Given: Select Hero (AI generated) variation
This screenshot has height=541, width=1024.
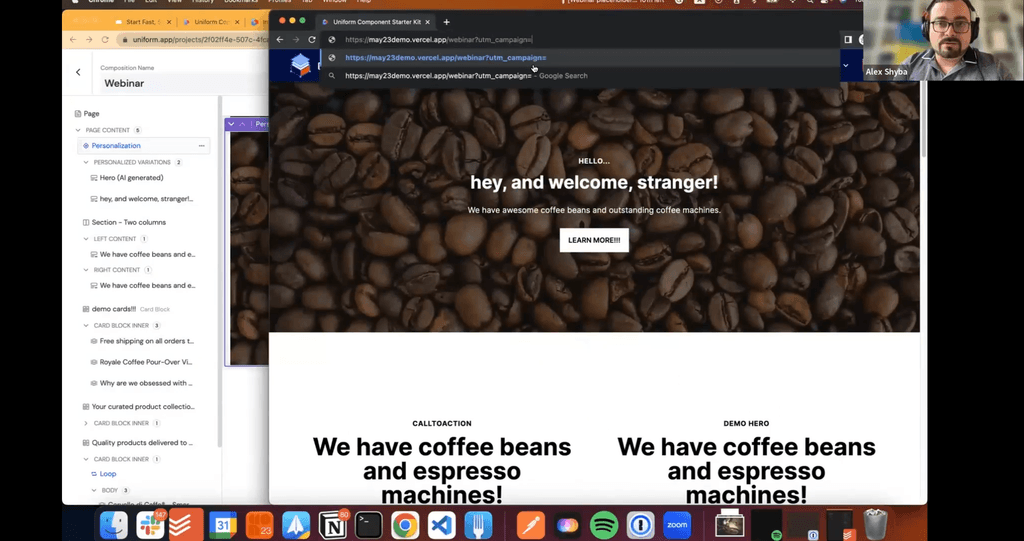Looking at the screenshot, I should tap(131, 178).
